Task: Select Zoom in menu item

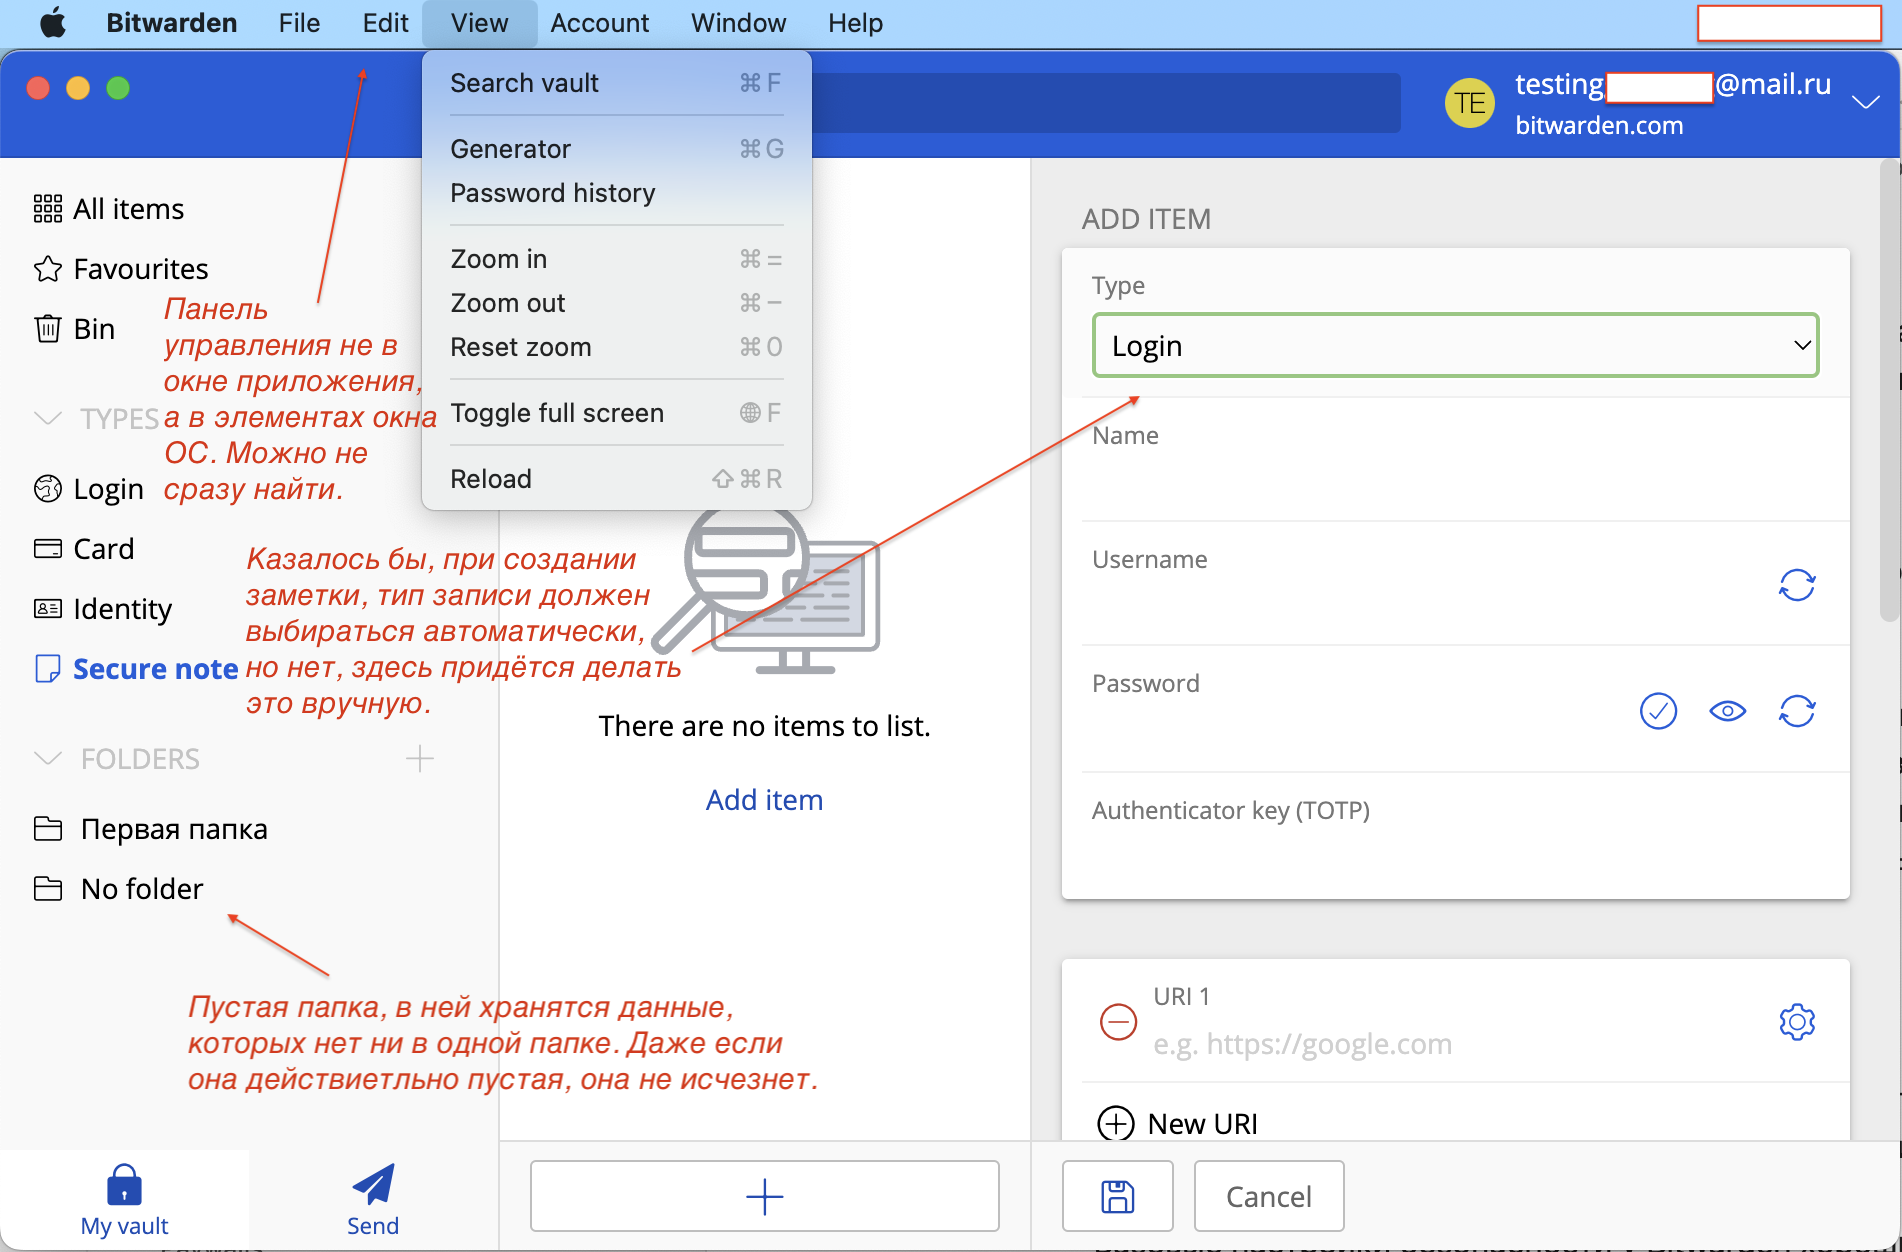Action: coord(616,259)
